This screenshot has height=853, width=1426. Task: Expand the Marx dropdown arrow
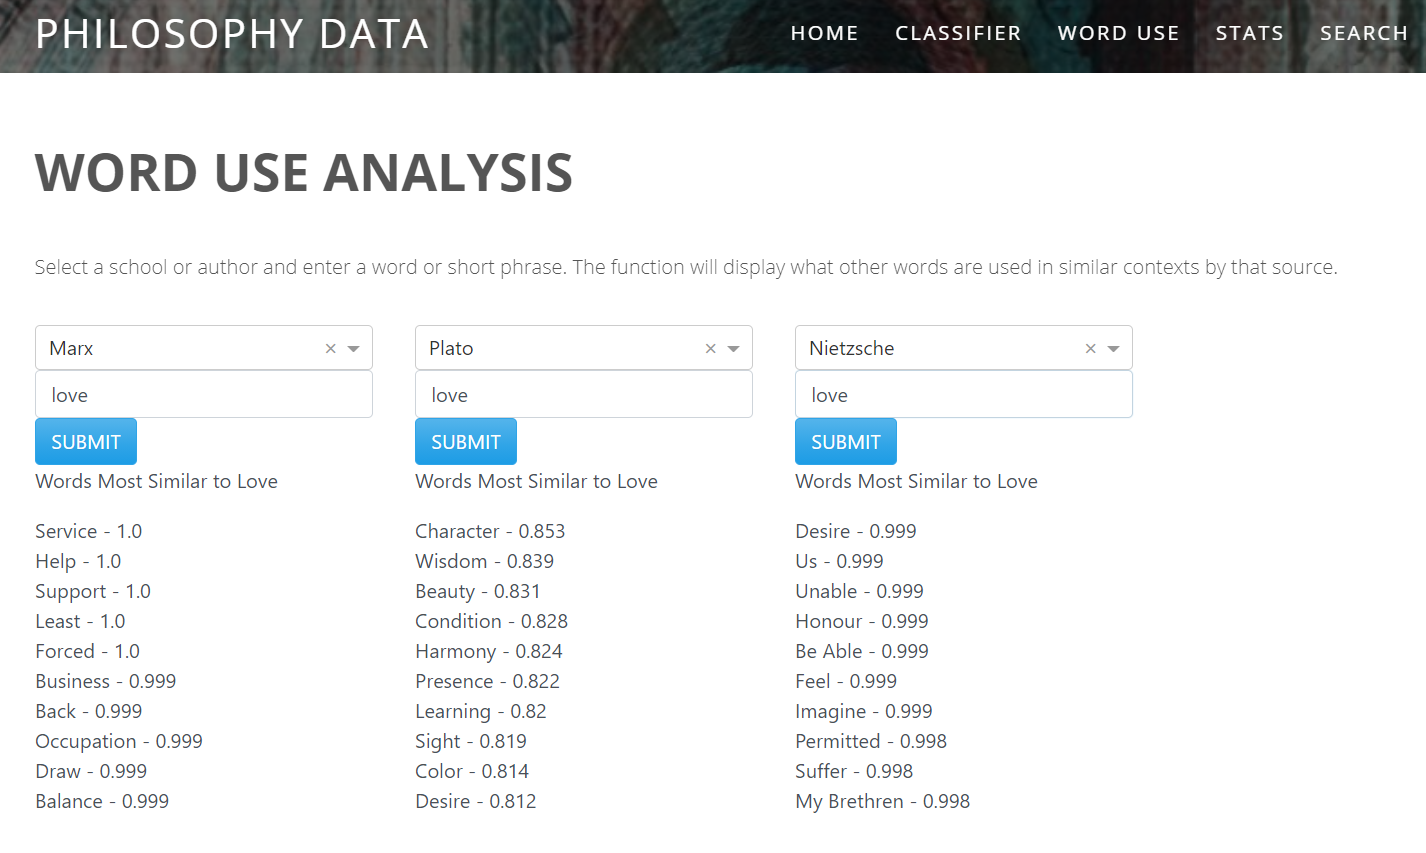[x=353, y=349]
